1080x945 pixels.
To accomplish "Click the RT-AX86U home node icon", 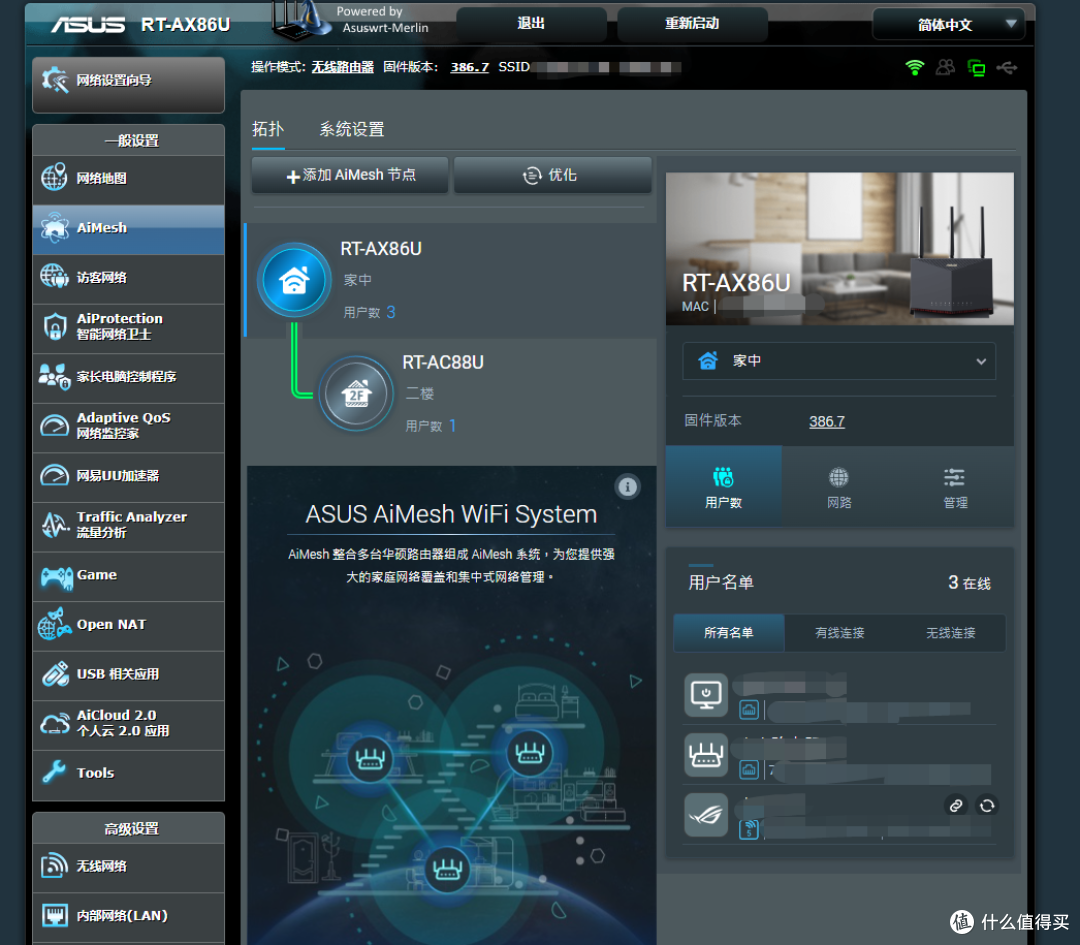I will (294, 282).
